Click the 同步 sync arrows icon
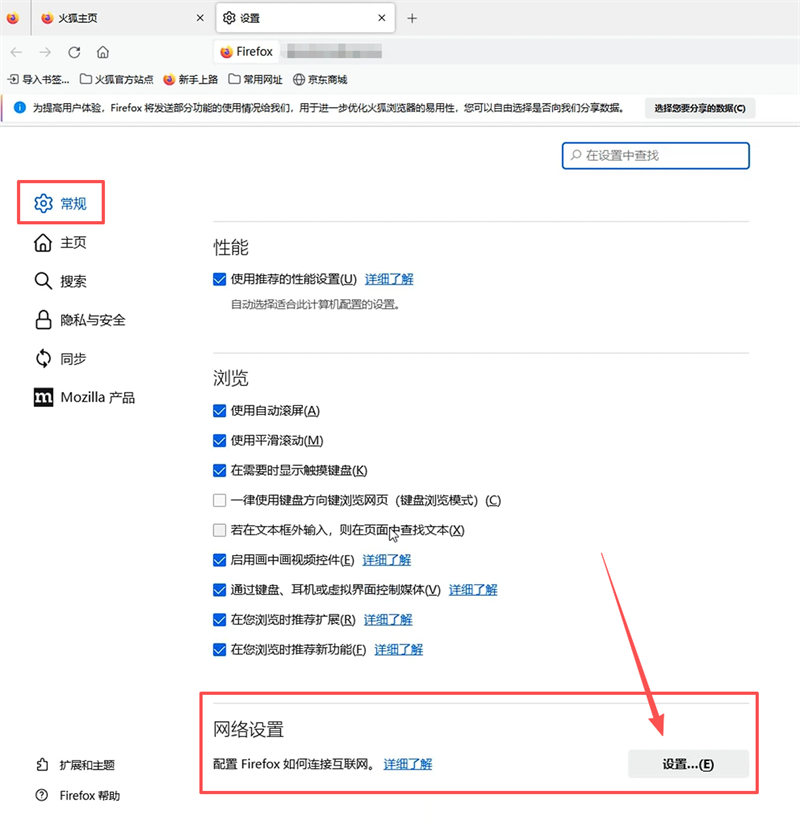Image resolution: width=800 pixels, height=824 pixels. tap(42, 358)
